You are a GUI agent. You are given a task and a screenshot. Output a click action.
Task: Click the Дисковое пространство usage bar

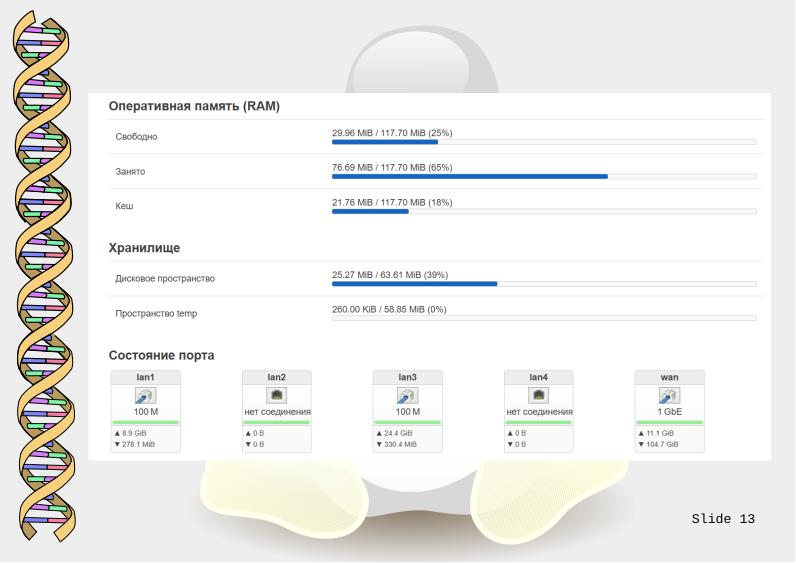click(x=543, y=283)
